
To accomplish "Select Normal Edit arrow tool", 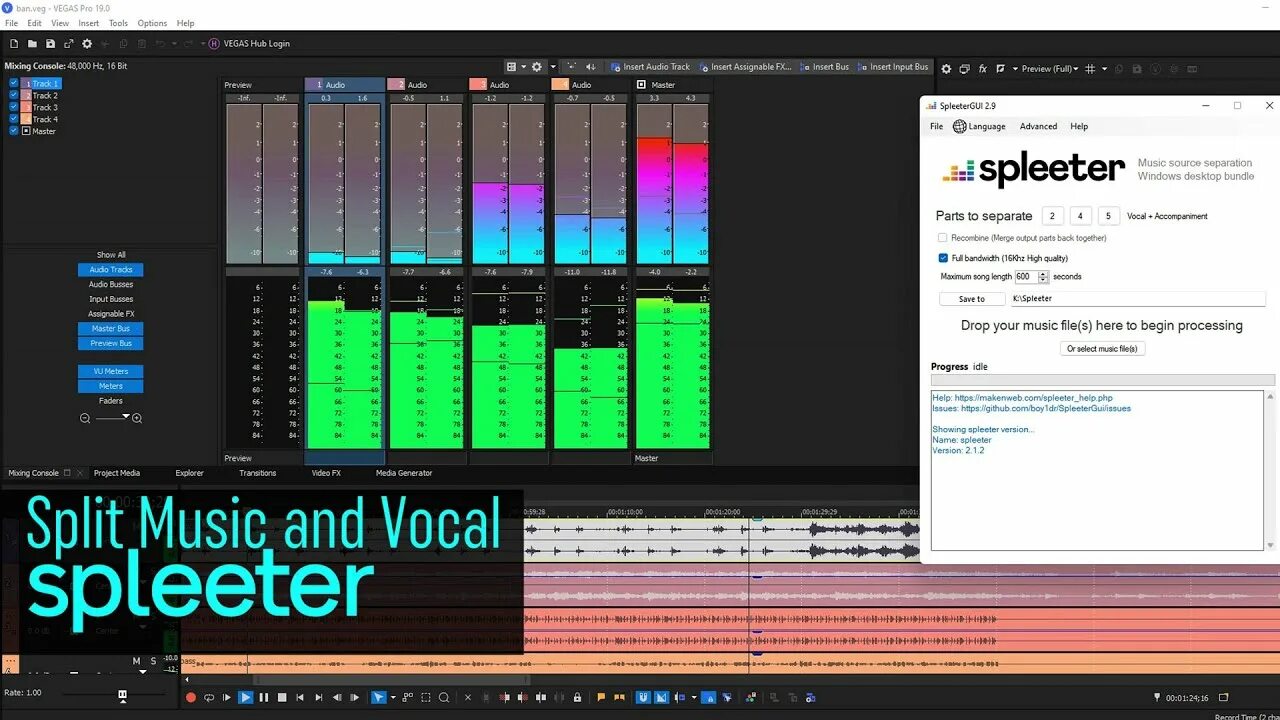I will [378, 698].
